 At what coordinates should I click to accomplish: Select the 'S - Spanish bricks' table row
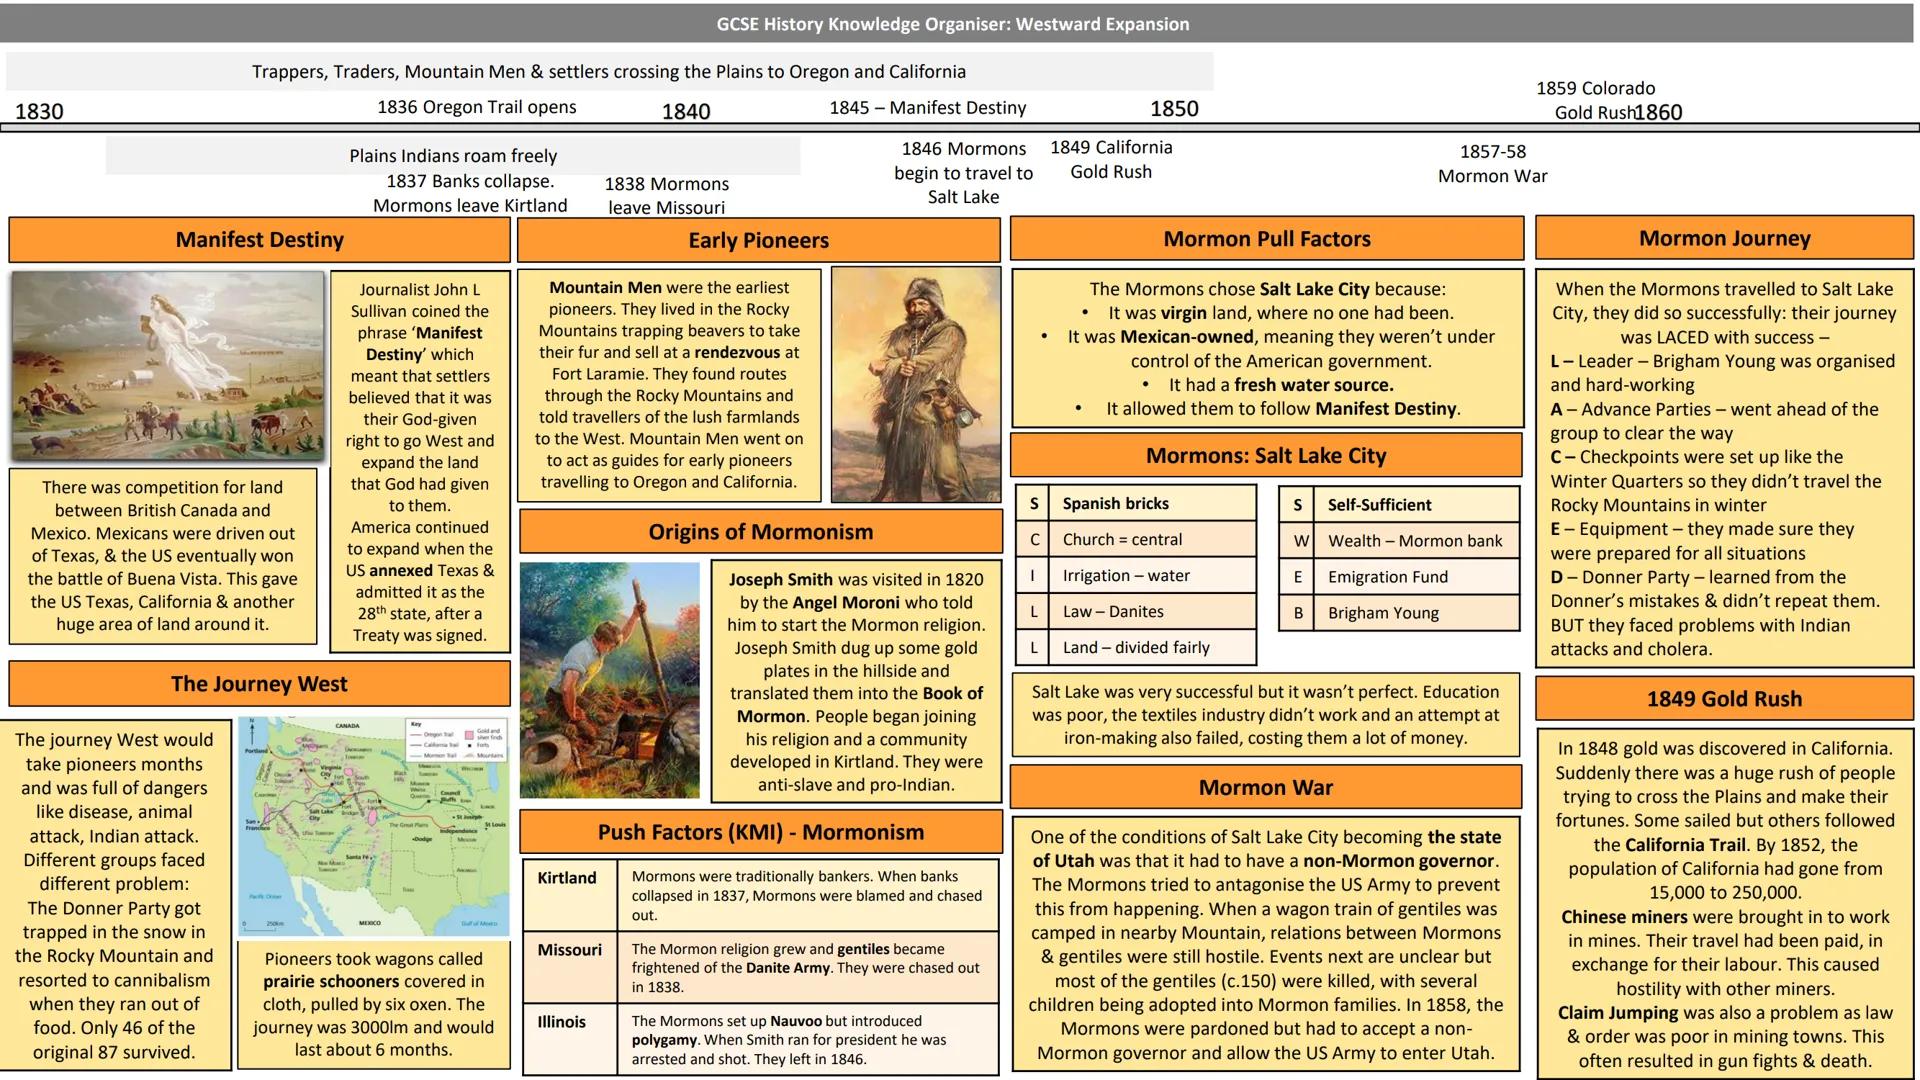pyautogui.click(x=1135, y=503)
